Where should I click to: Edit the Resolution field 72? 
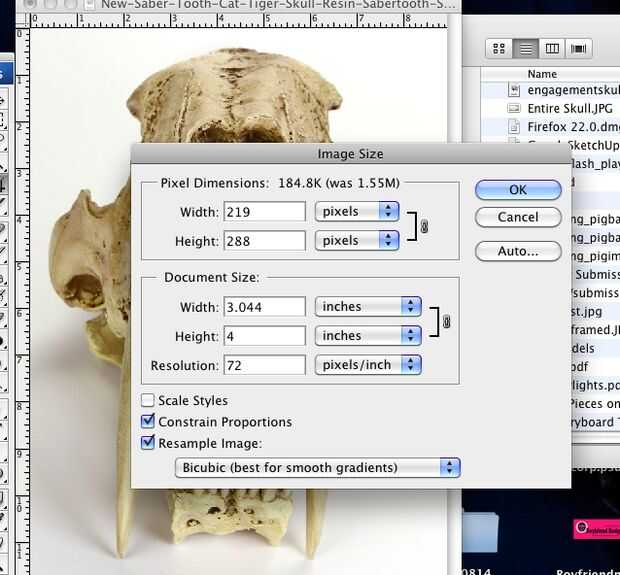click(x=265, y=365)
